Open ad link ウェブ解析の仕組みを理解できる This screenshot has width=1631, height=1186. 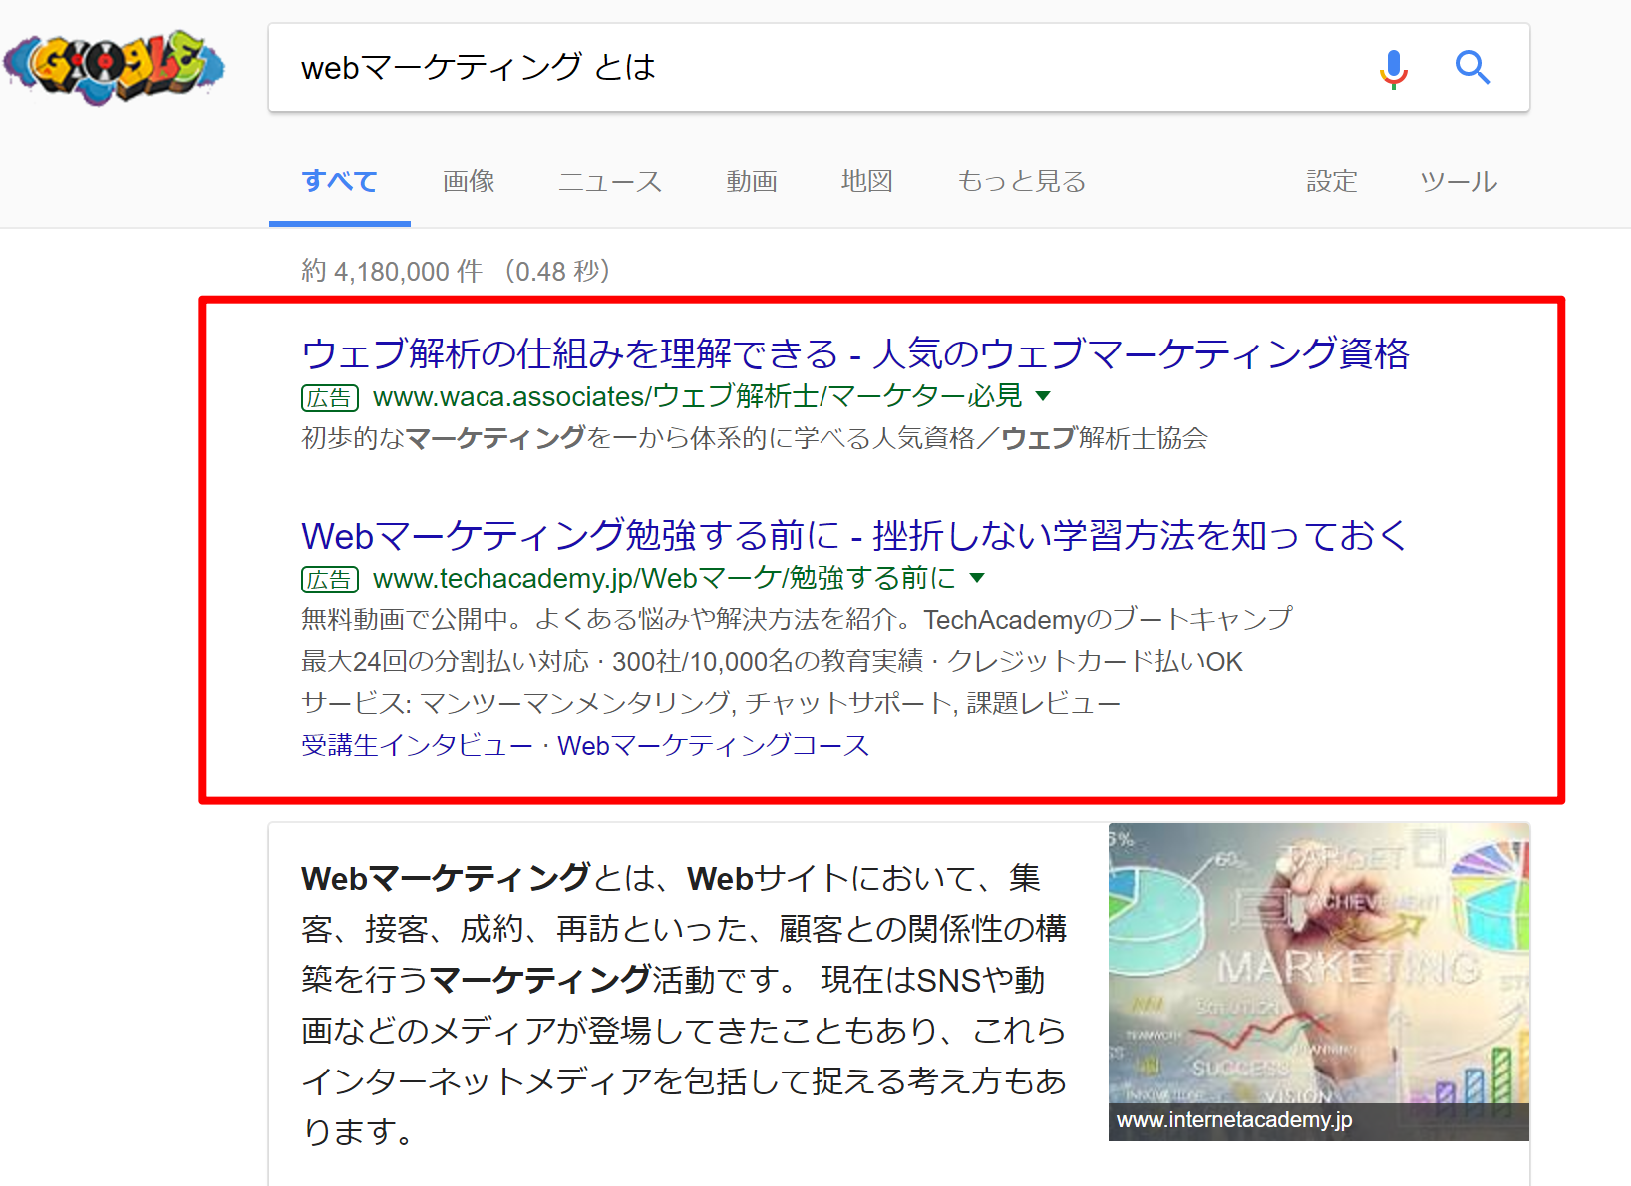[855, 354]
